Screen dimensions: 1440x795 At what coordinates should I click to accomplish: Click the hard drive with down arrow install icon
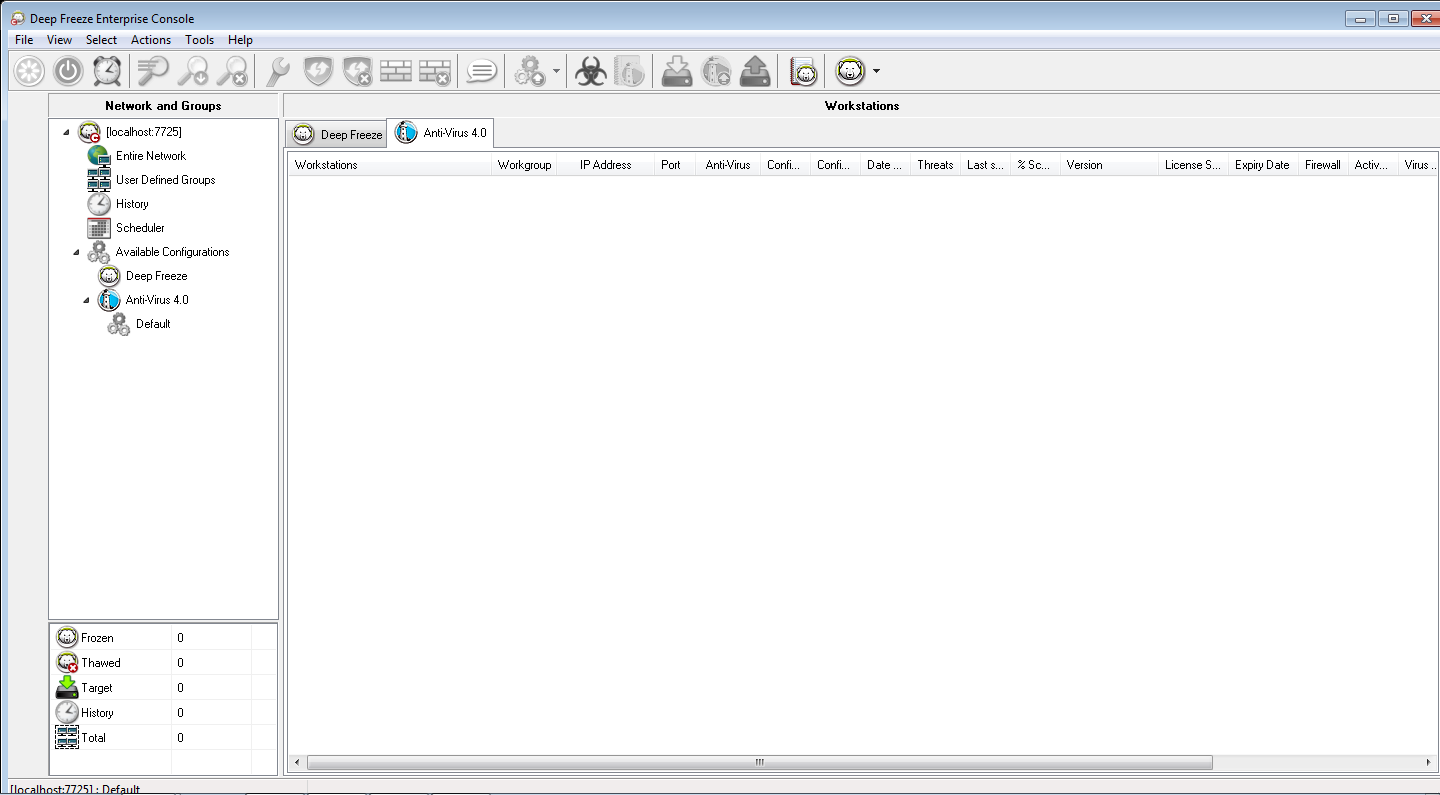(677, 71)
